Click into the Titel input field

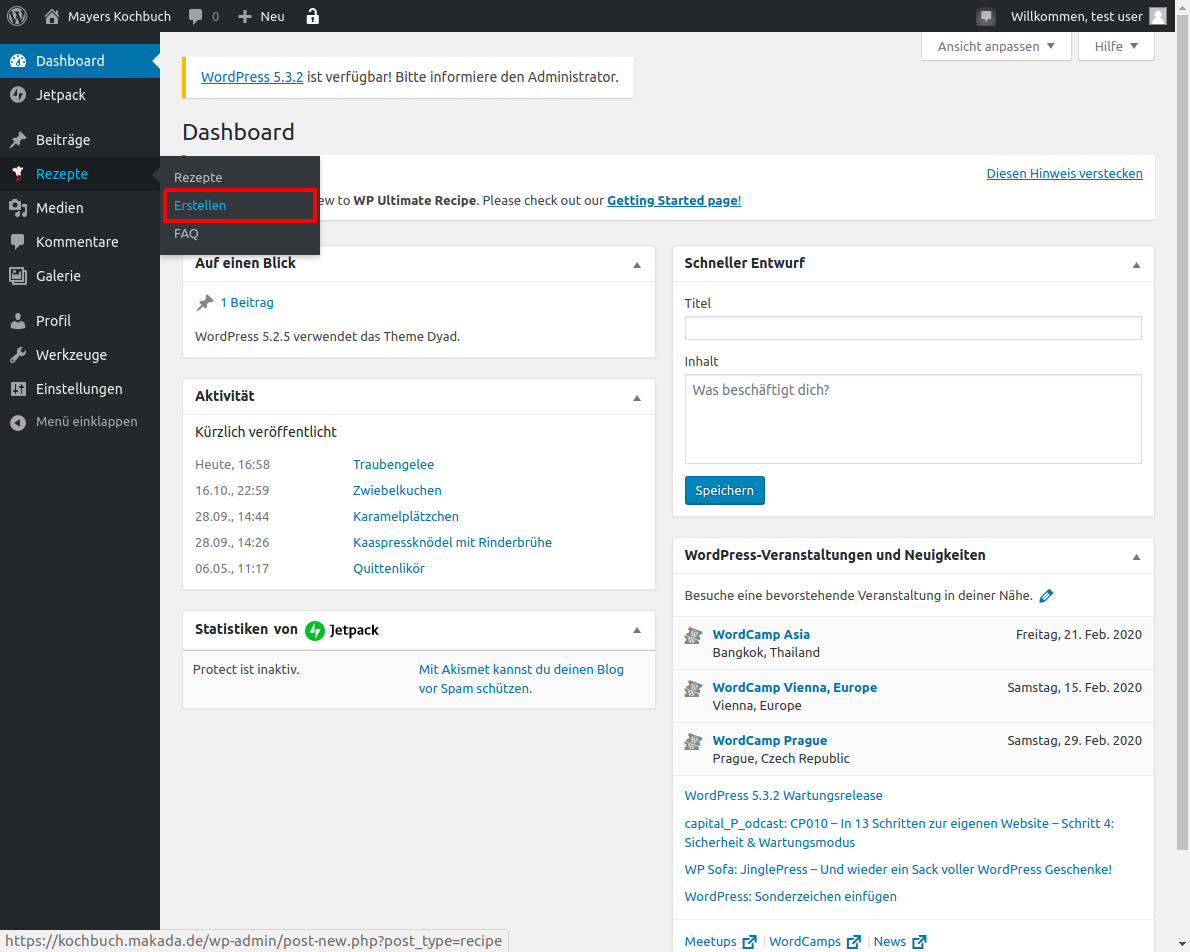click(912, 328)
